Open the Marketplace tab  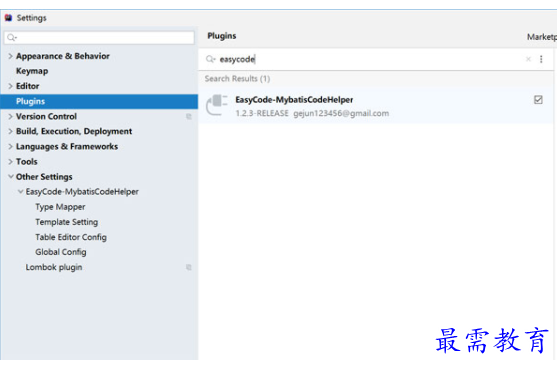541,37
